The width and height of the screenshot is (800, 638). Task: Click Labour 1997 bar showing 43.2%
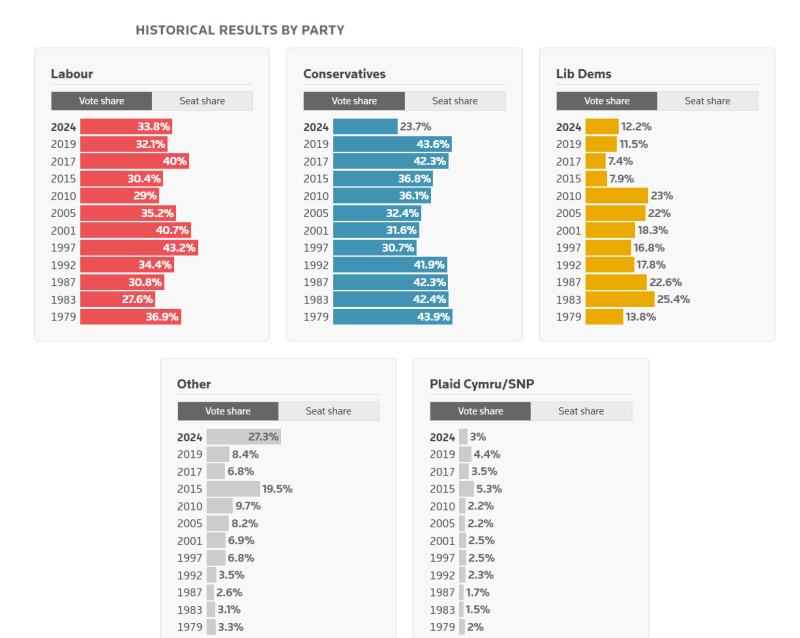pos(139,248)
